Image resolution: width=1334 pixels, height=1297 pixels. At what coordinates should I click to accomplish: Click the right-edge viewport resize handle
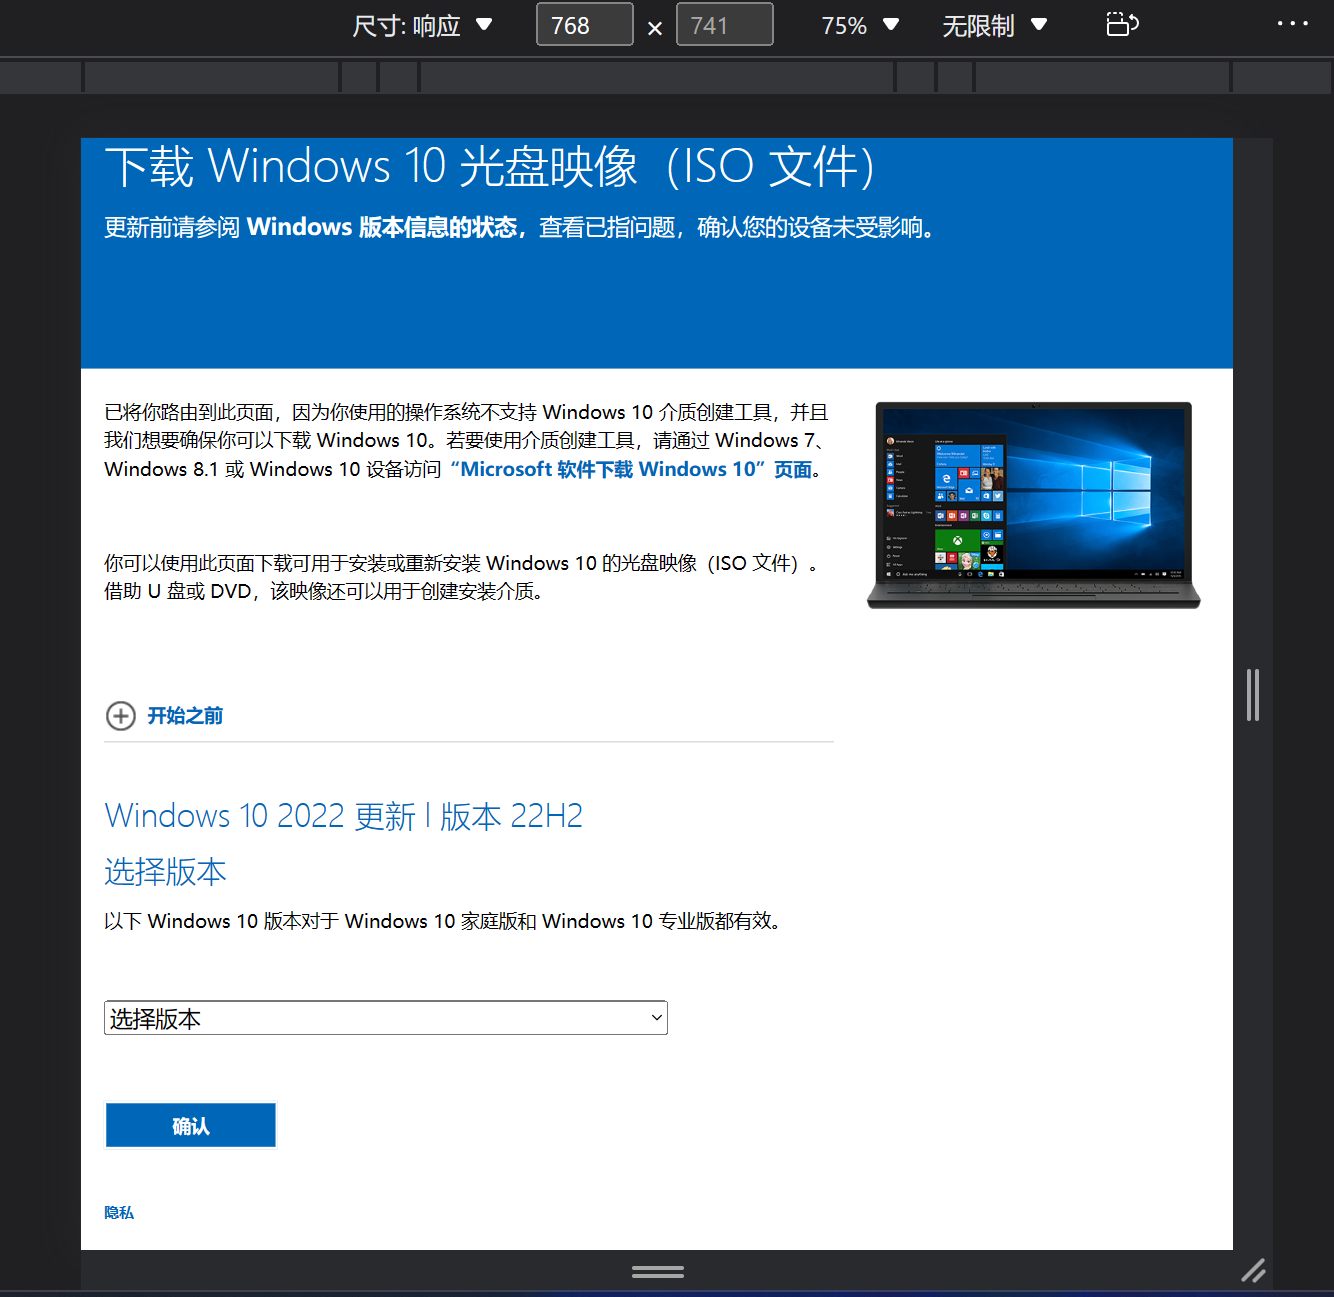pyautogui.click(x=1253, y=694)
